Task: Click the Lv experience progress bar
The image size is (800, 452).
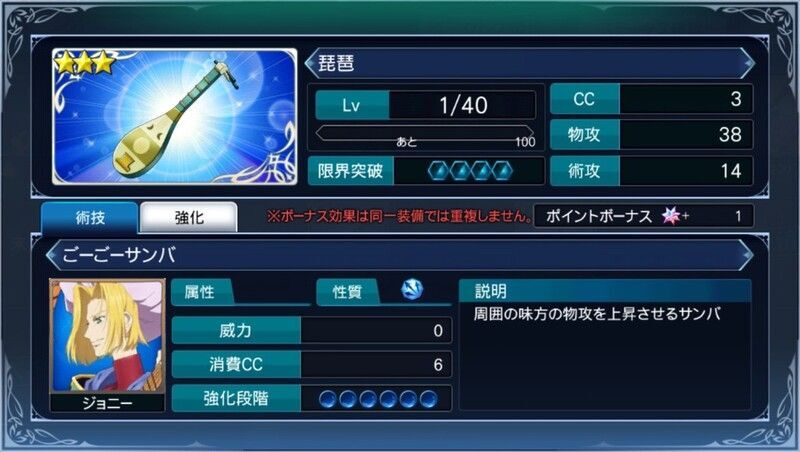Action: point(424,134)
